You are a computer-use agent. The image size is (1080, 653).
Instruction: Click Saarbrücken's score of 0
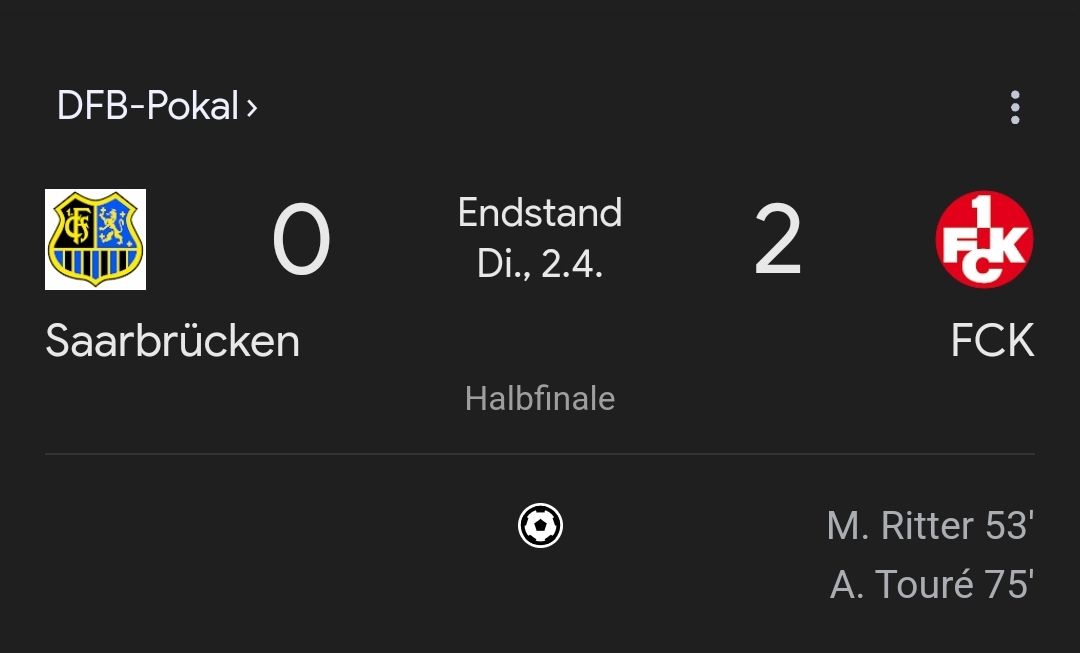pyautogui.click(x=301, y=242)
